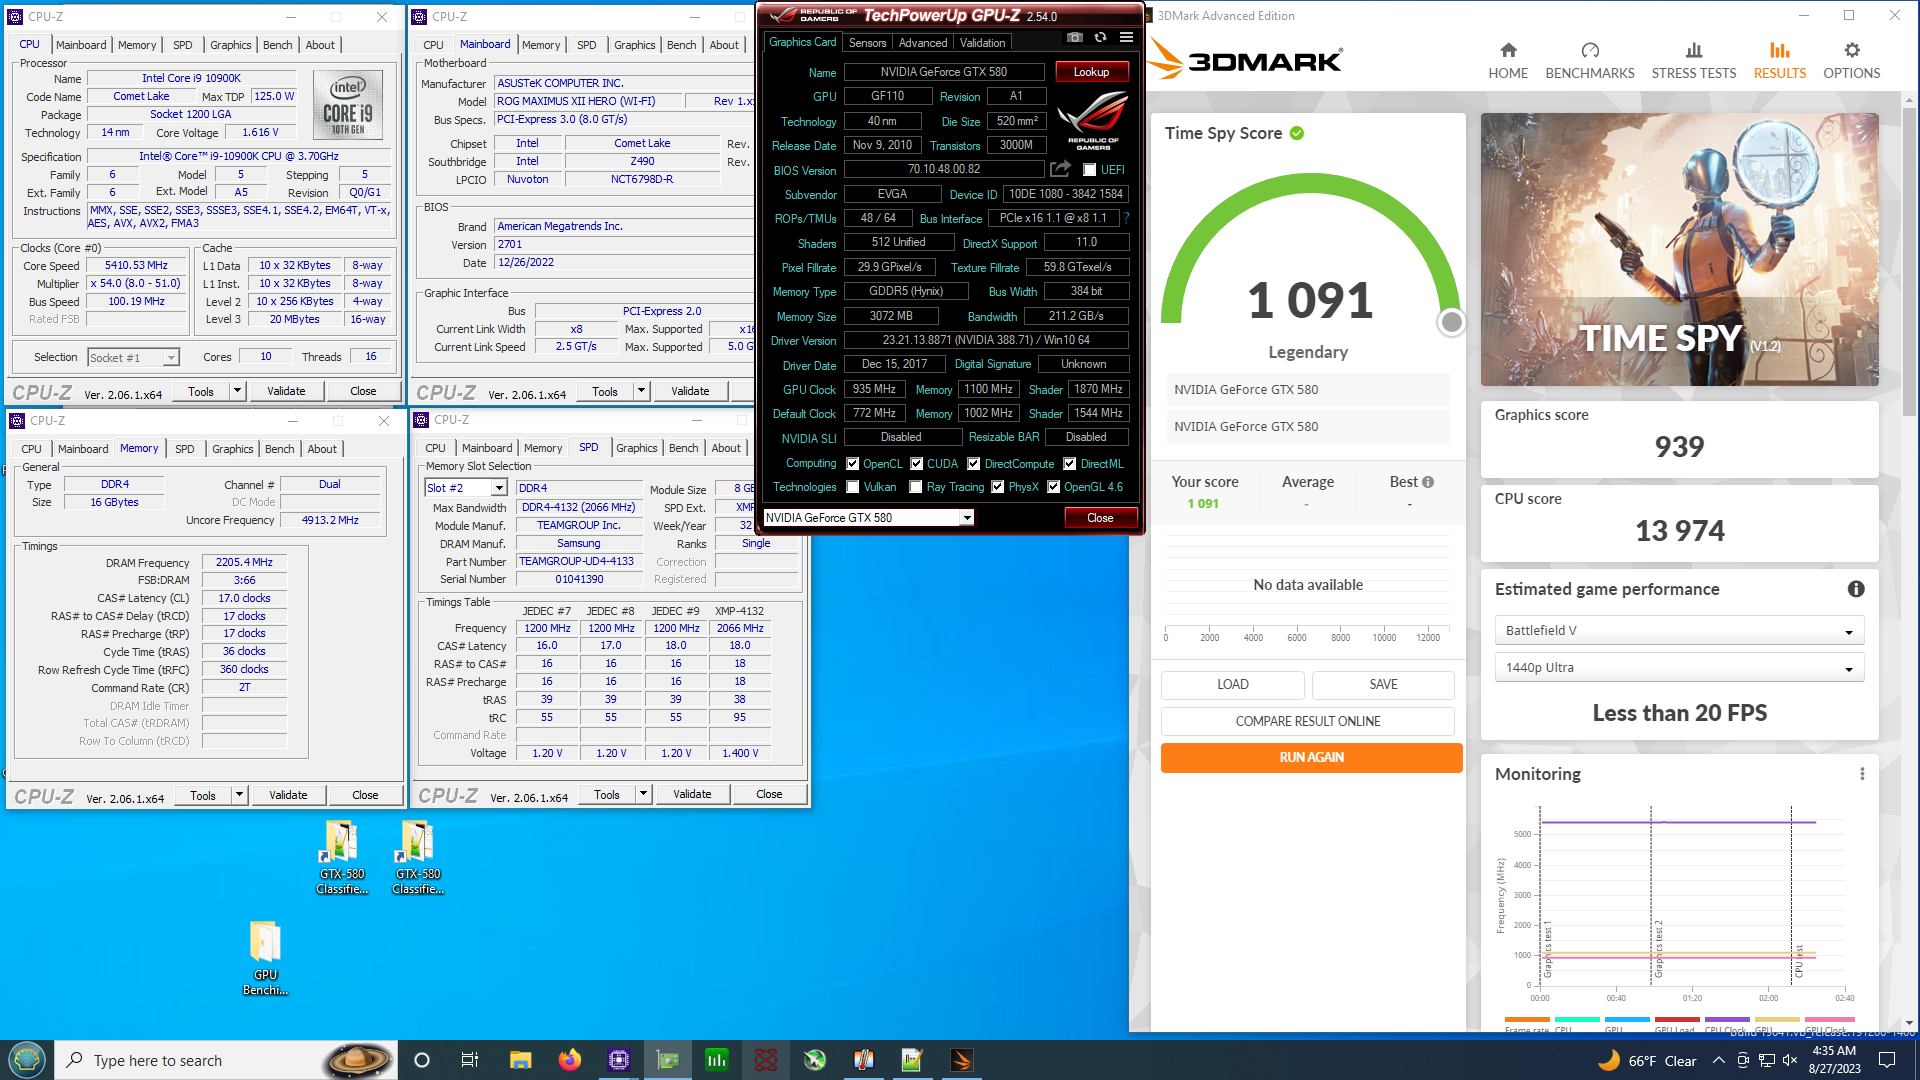Open the GPU Benchi... folder on desktop
This screenshot has width=1920, height=1080.
[265, 958]
